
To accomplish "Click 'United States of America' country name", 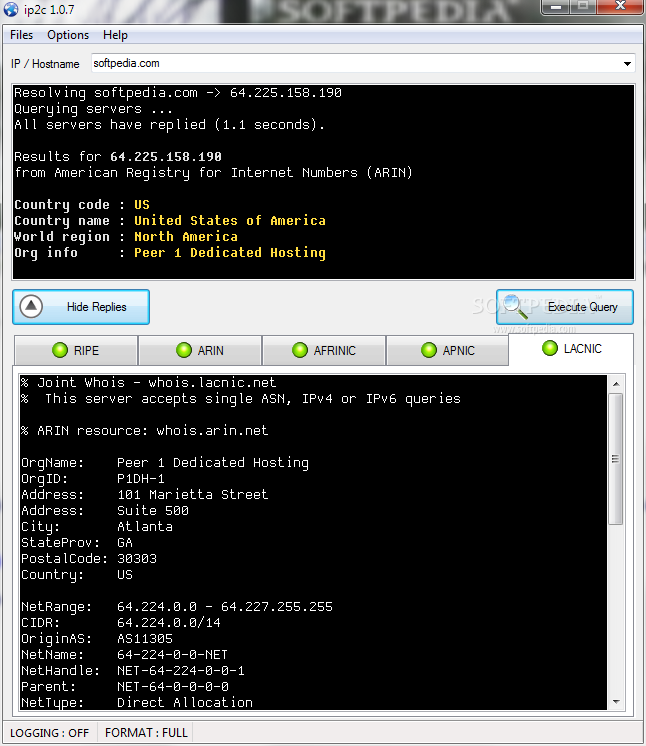I will (x=230, y=221).
